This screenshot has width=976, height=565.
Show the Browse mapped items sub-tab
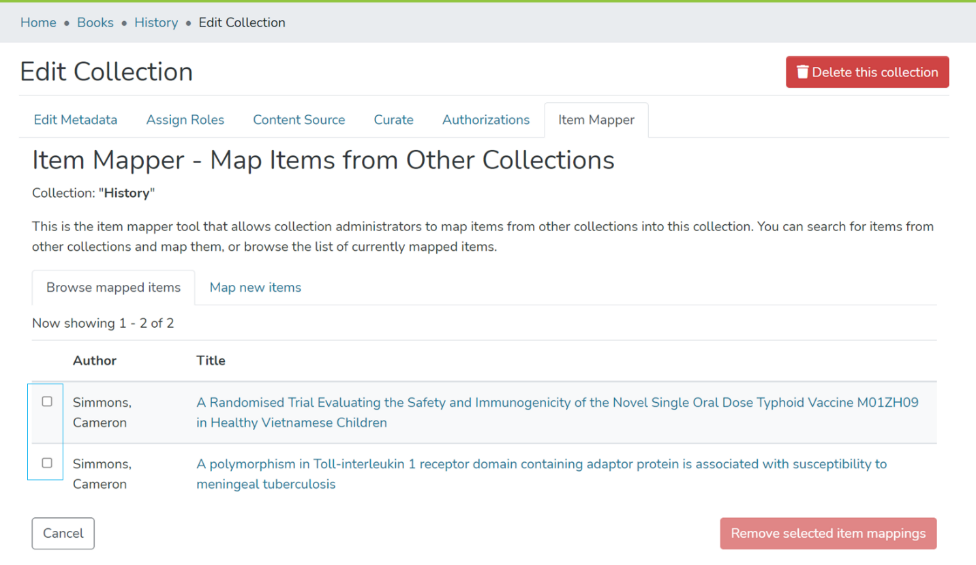(x=113, y=288)
